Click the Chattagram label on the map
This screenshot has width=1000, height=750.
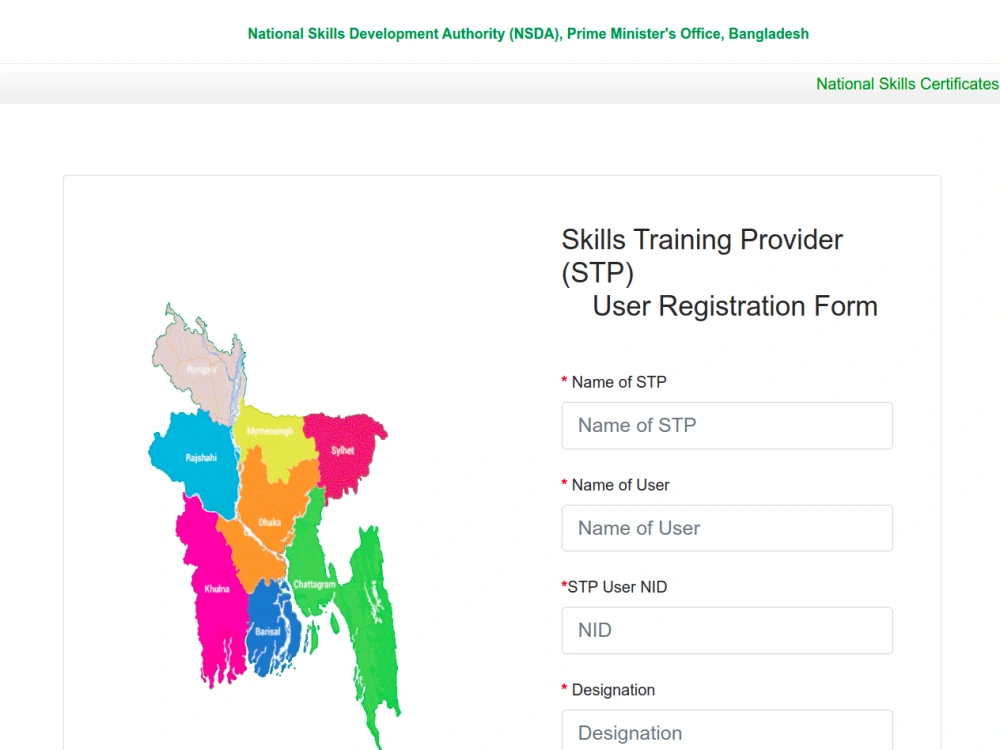click(x=314, y=584)
